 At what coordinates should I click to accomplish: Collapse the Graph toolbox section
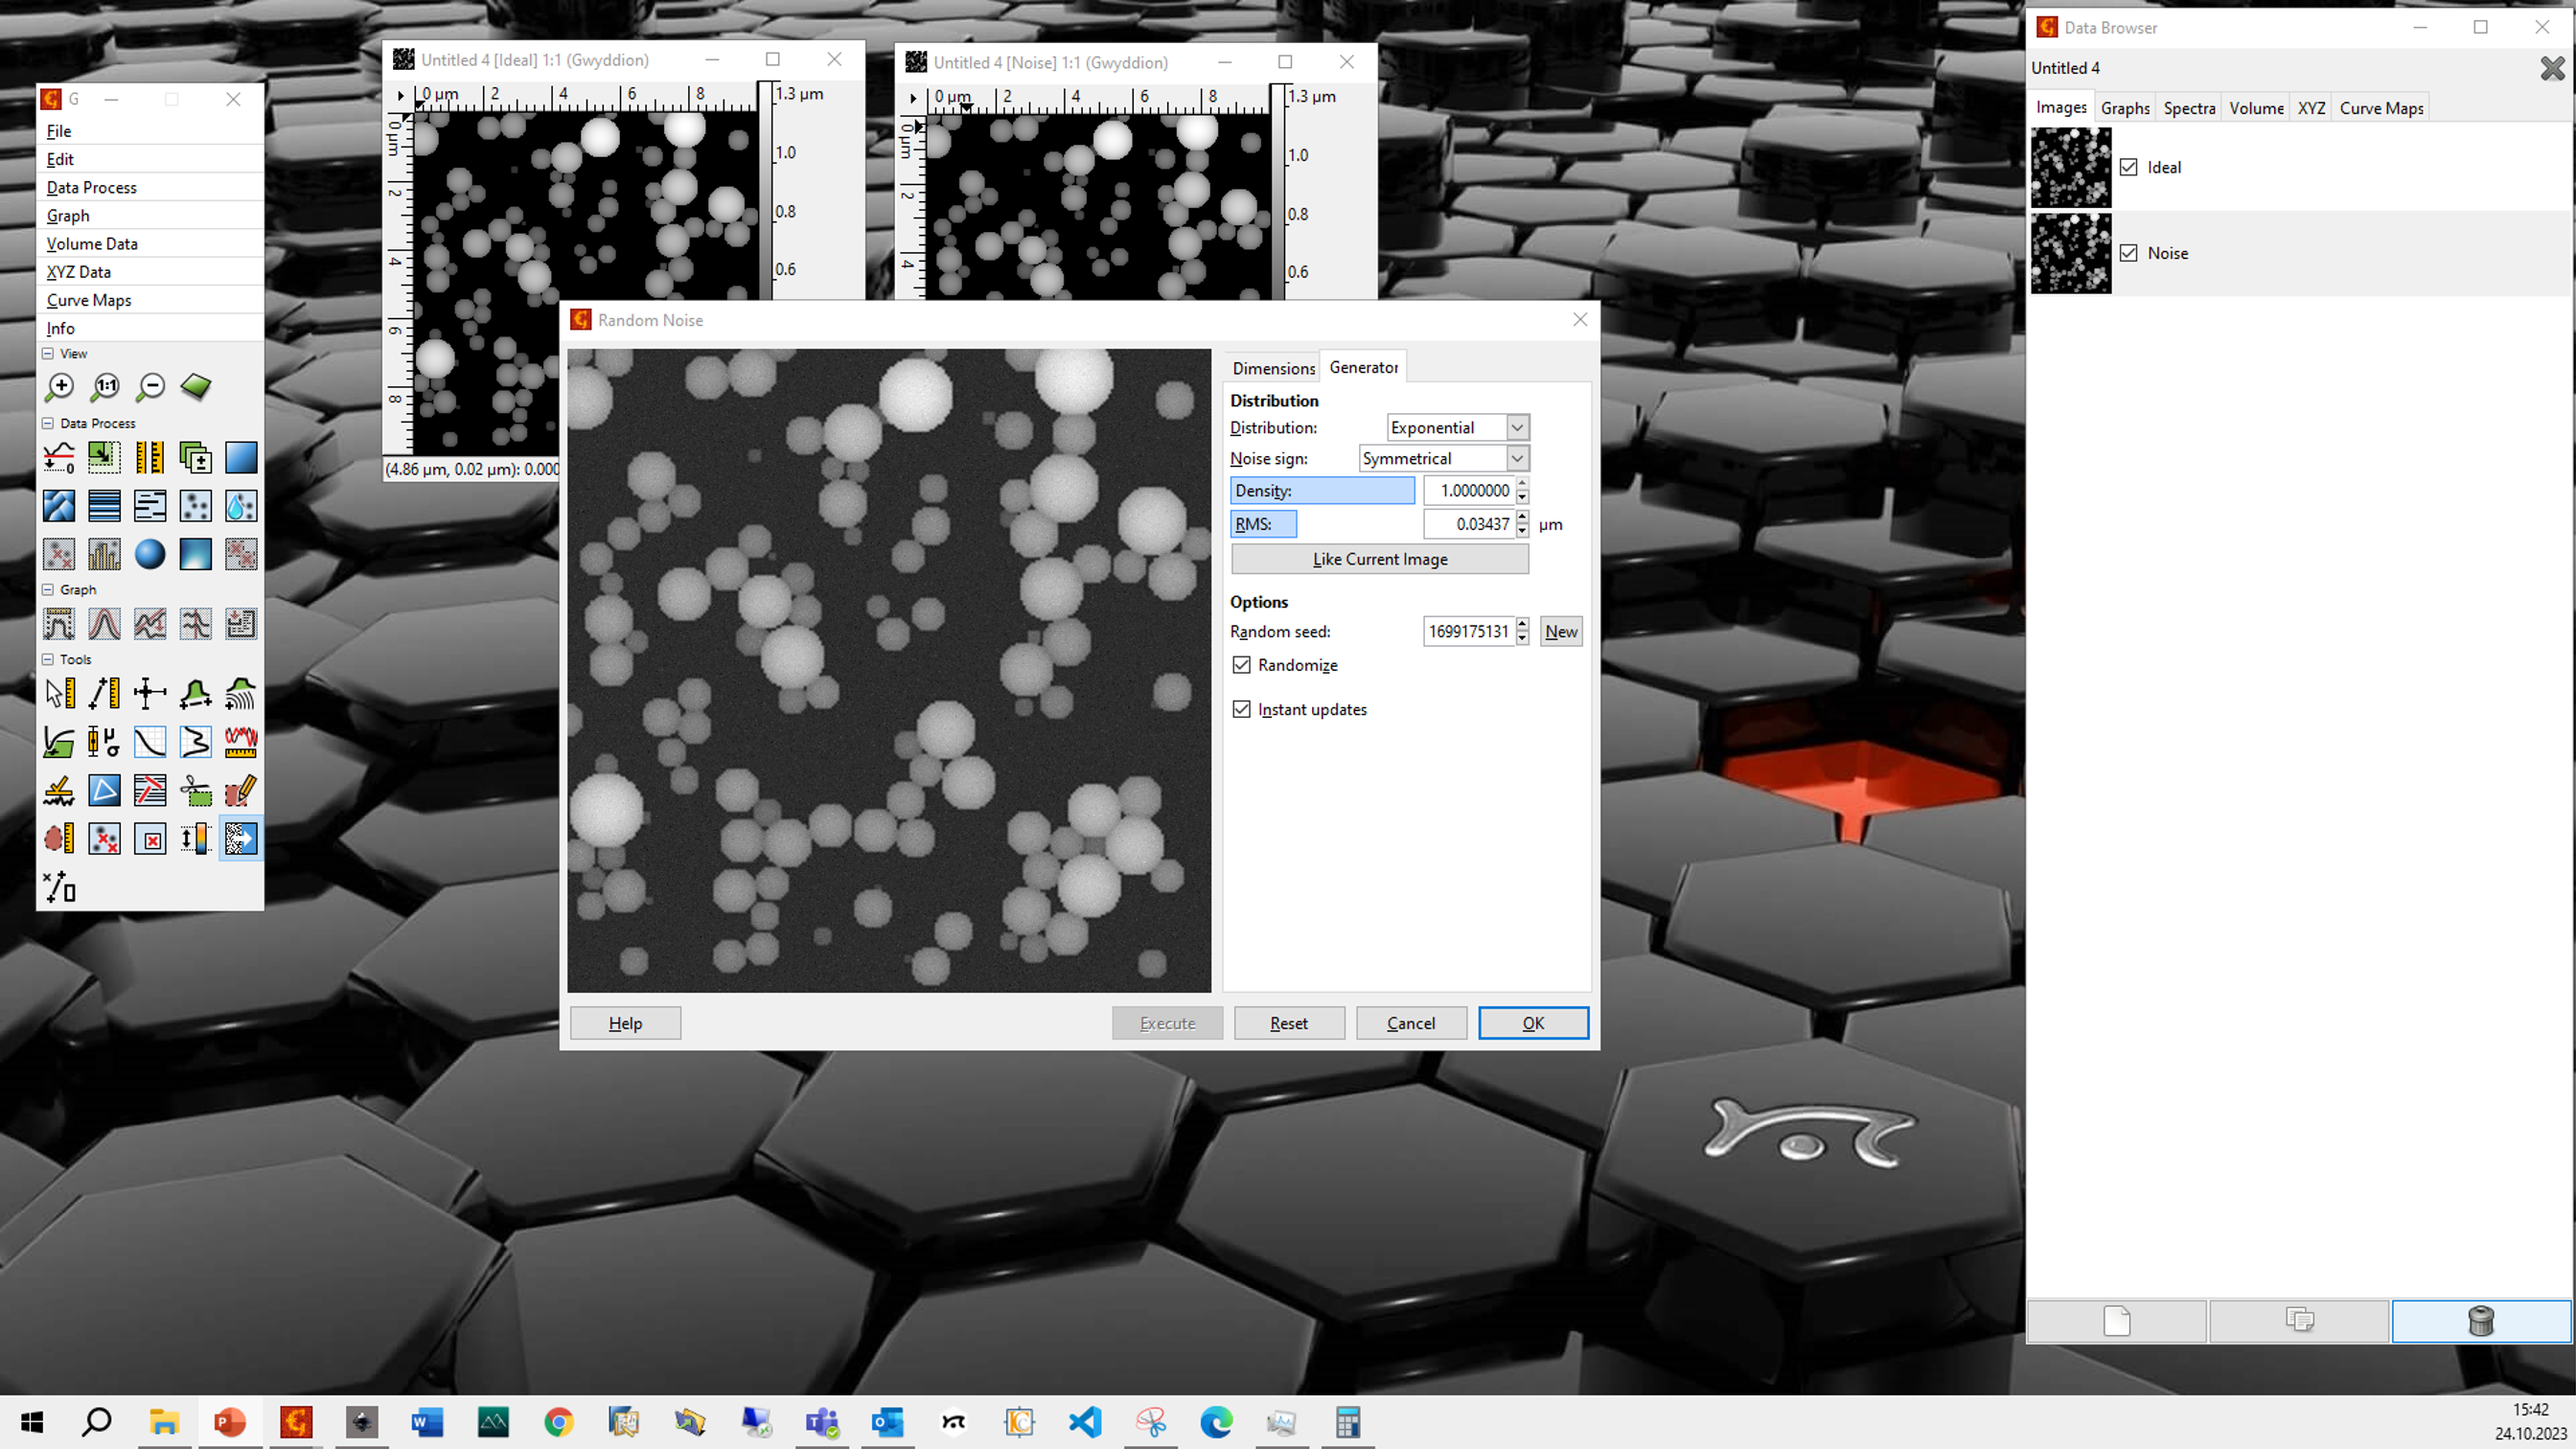point(47,590)
